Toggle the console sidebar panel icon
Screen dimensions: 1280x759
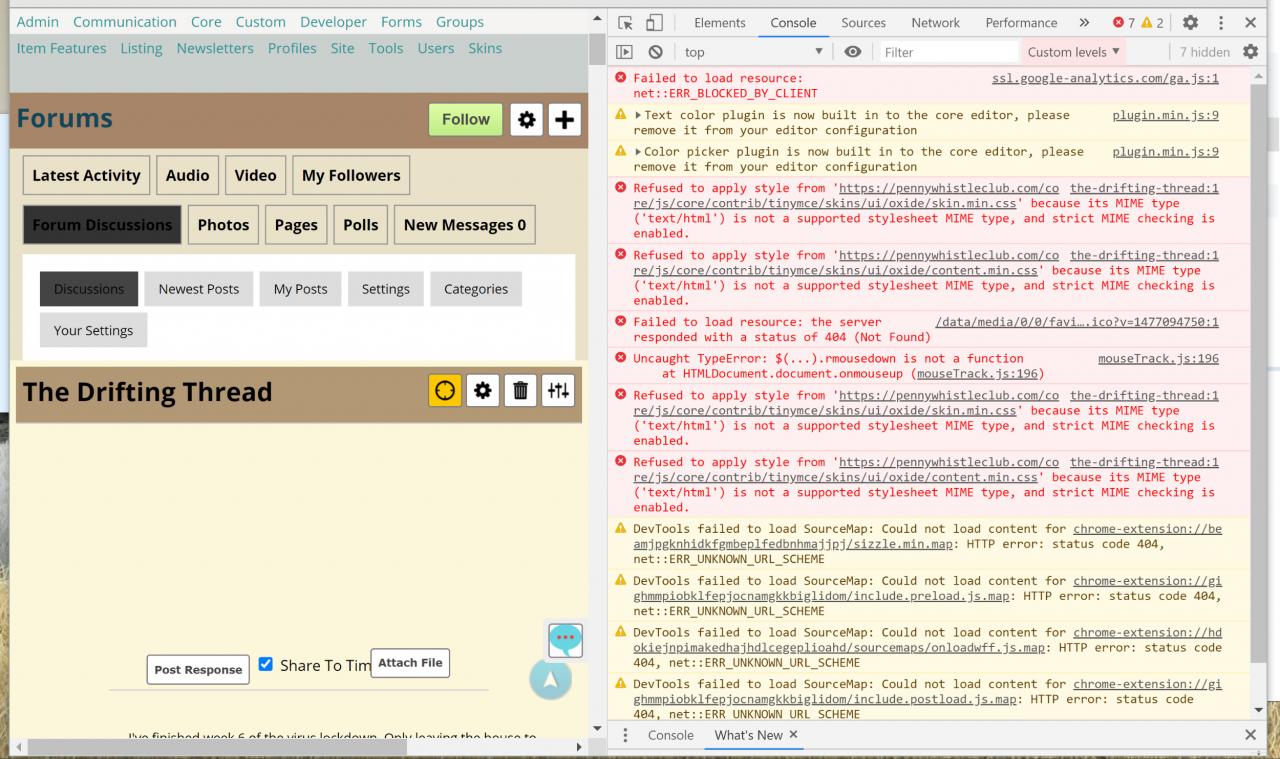tap(624, 52)
